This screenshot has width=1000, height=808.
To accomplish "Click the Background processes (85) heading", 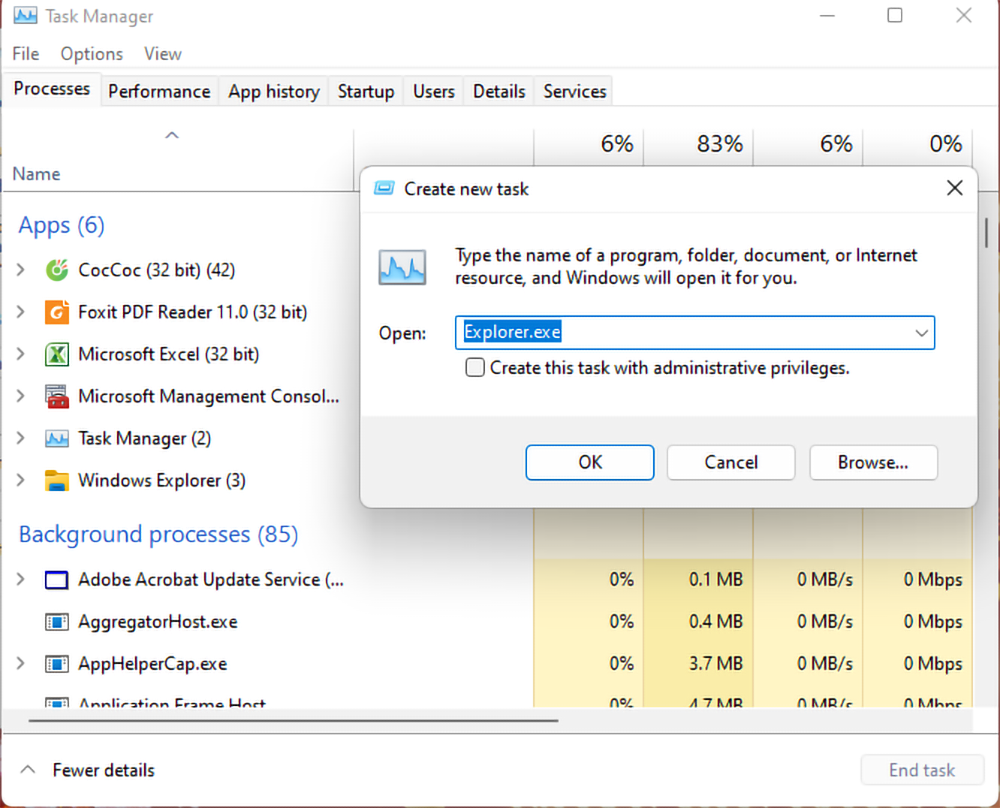I will 158,534.
